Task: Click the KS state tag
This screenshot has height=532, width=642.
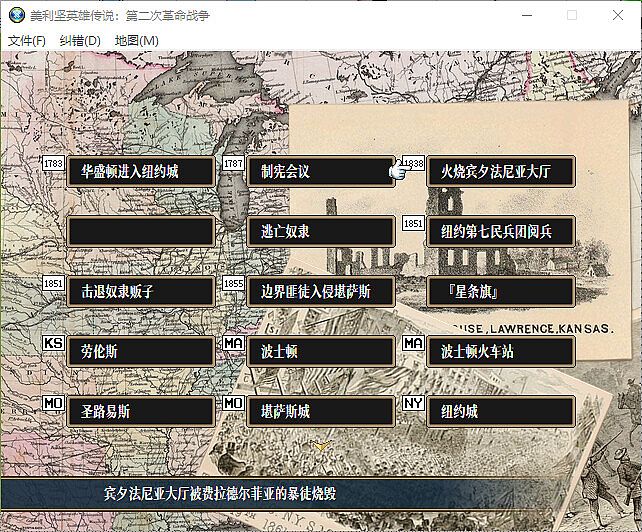Action: point(53,343)
